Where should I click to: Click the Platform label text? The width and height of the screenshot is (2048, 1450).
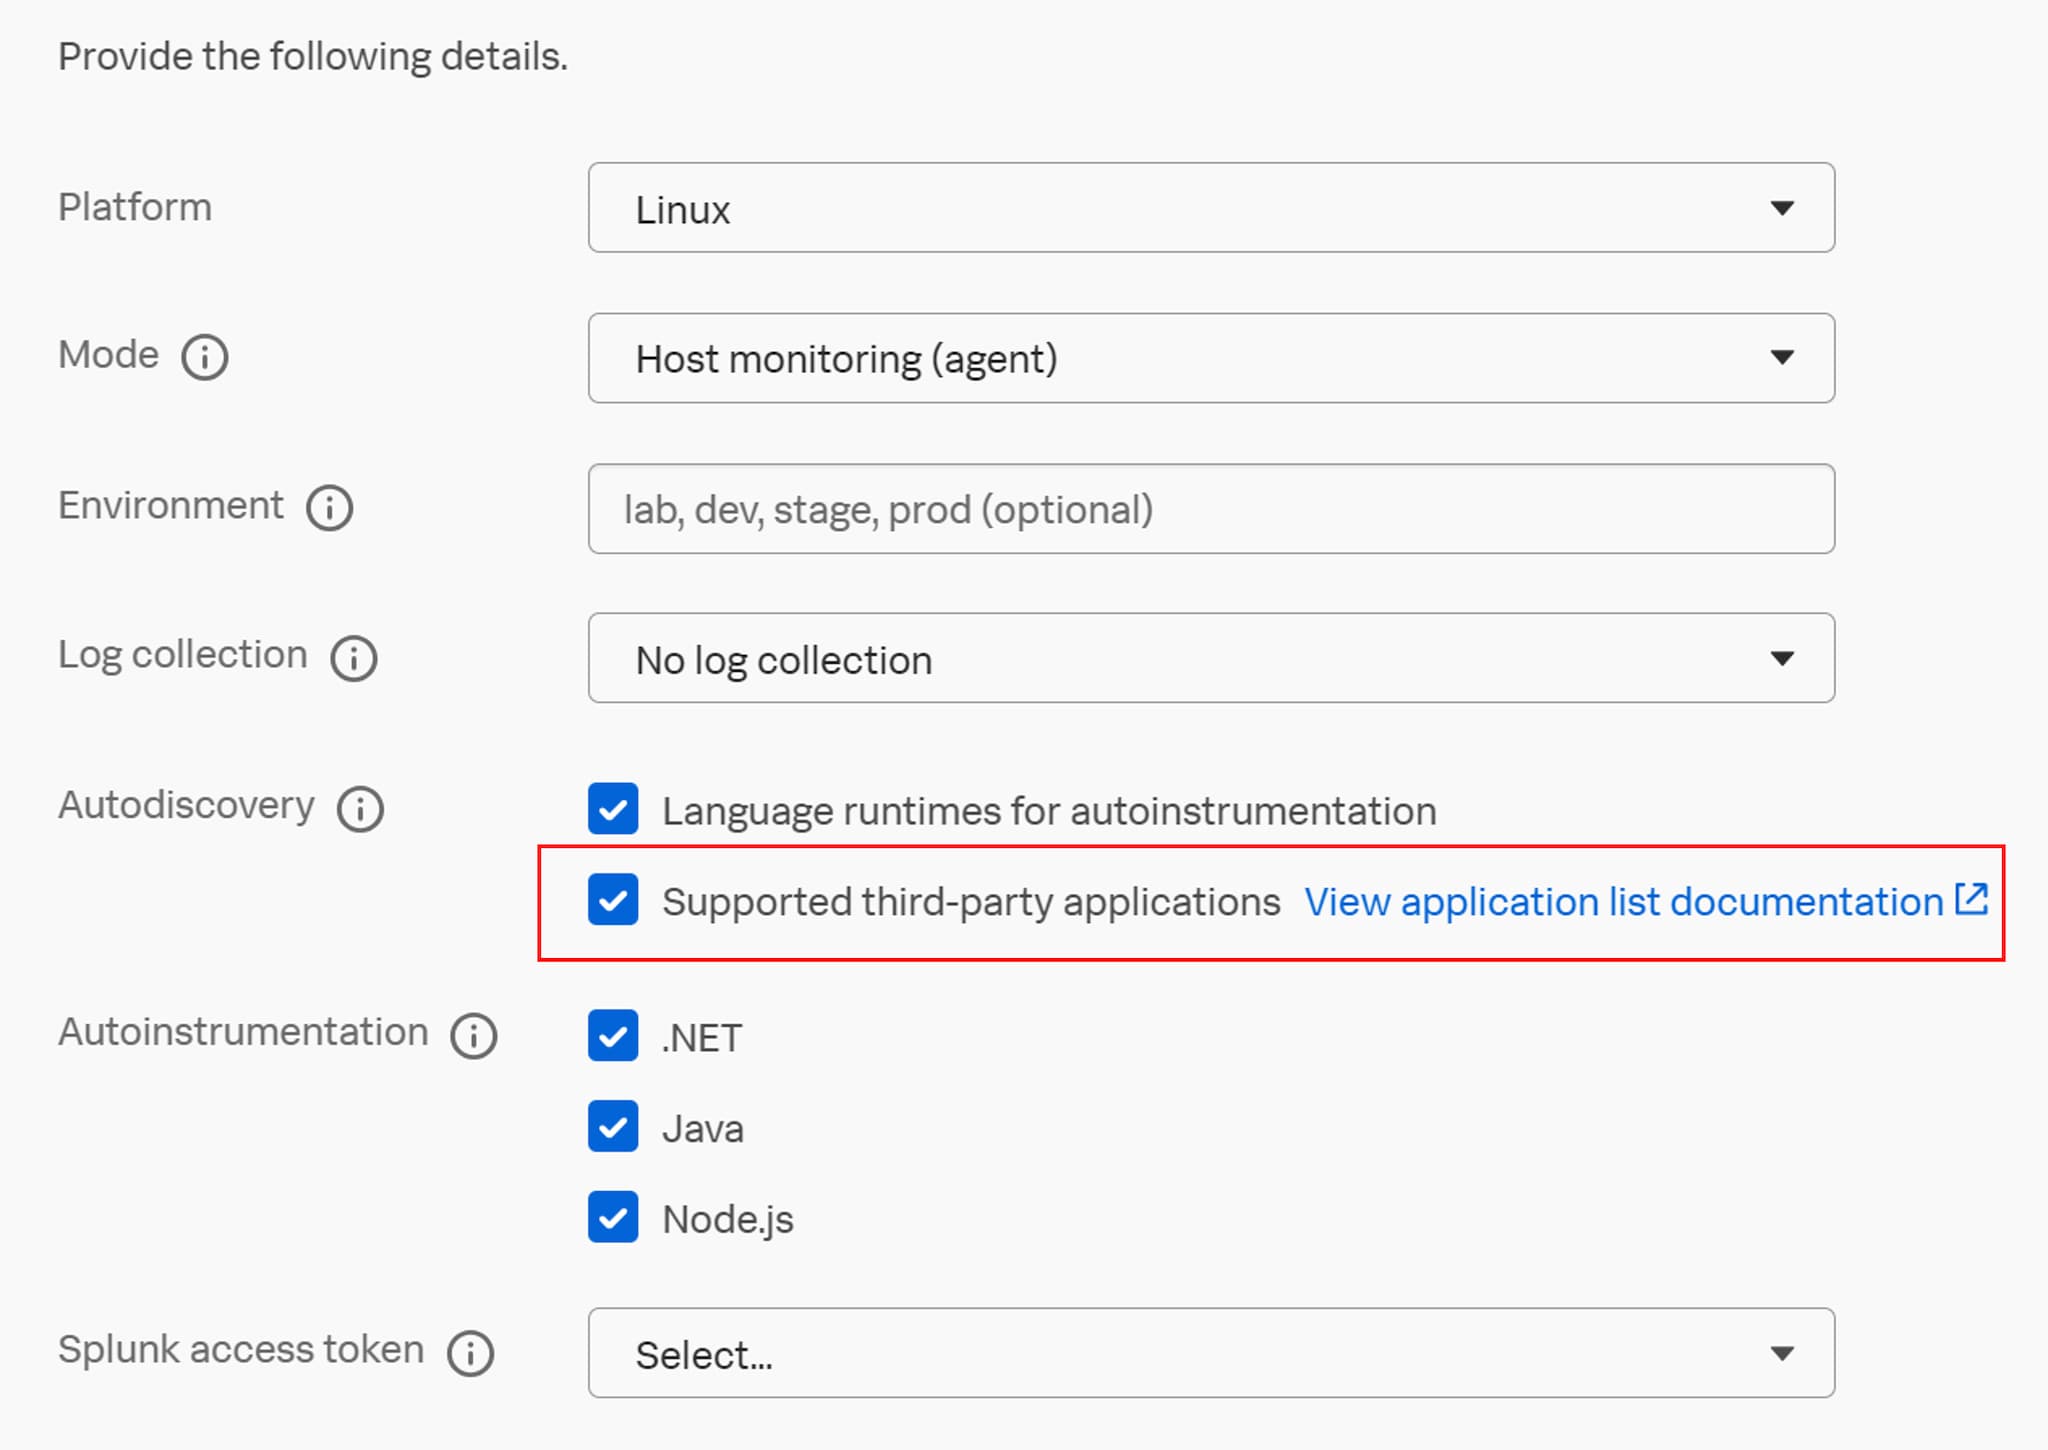[x=135, y=207]
